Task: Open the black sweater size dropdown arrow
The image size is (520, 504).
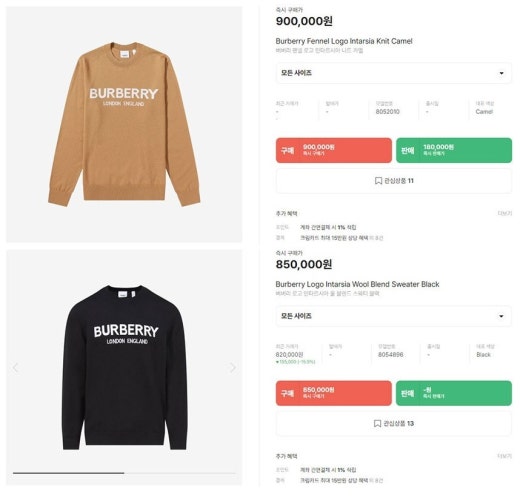Action: [x=501, y=316]
